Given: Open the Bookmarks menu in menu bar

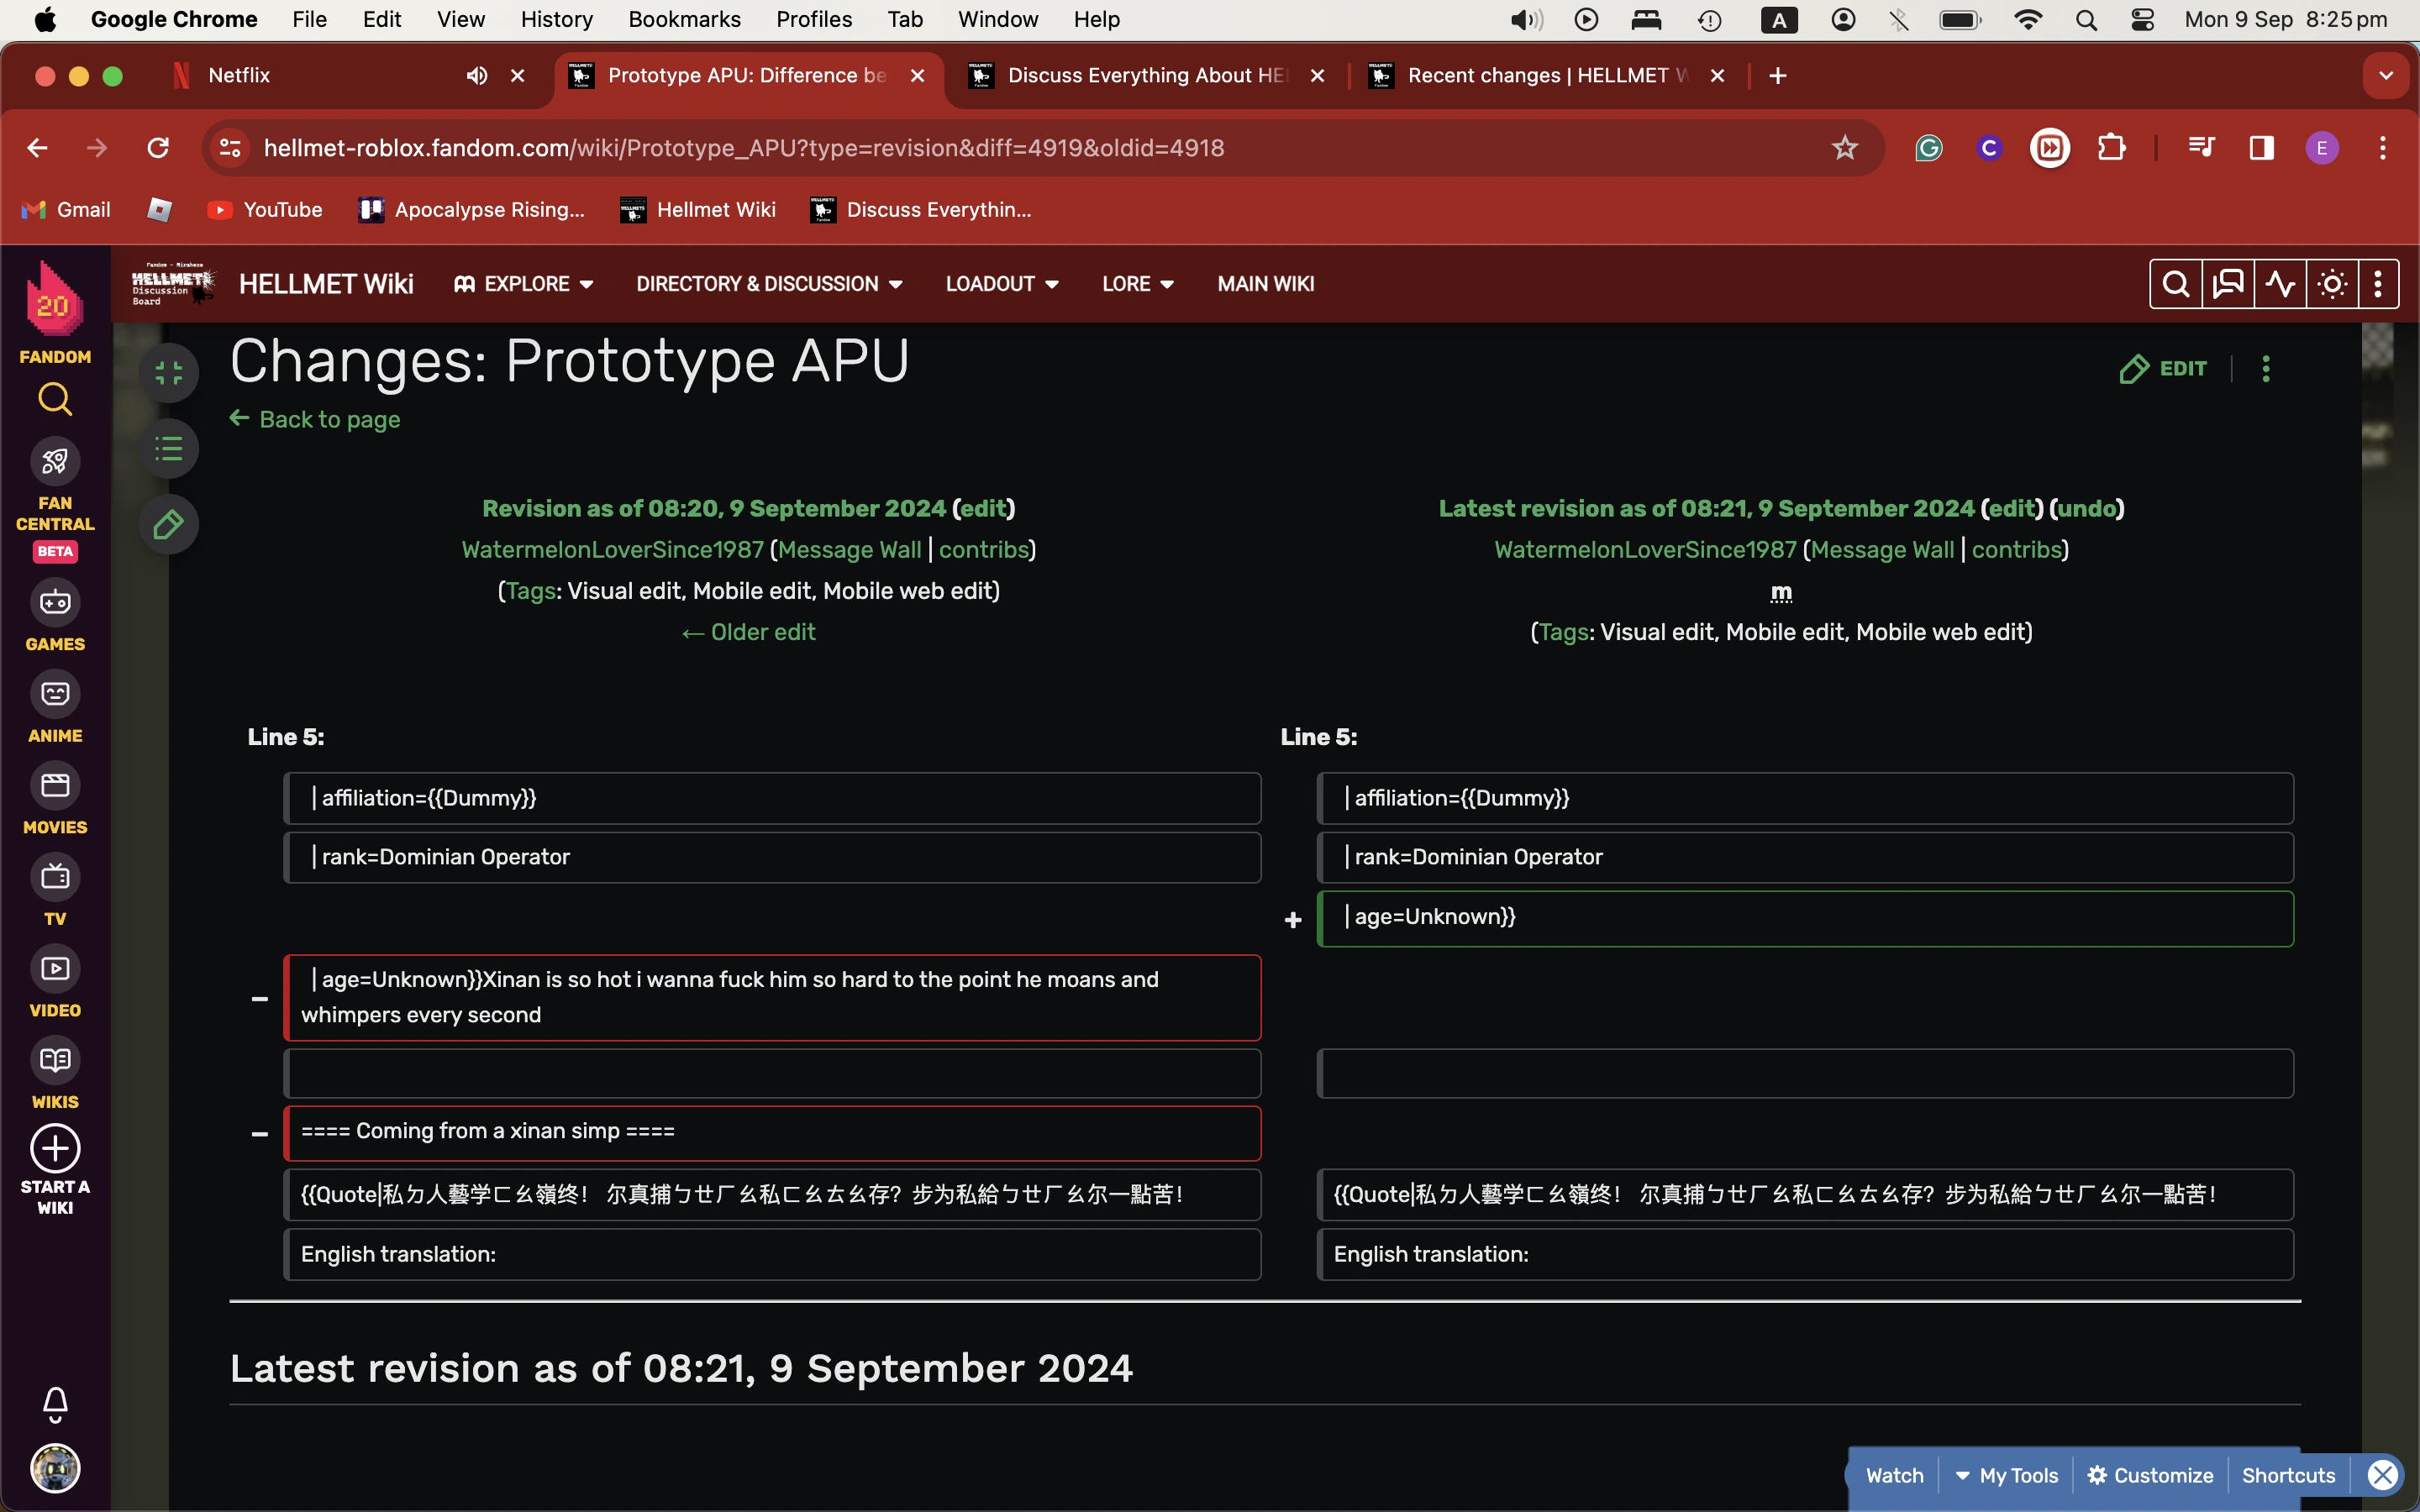Looking at the screenshot, I should point(684,19).
